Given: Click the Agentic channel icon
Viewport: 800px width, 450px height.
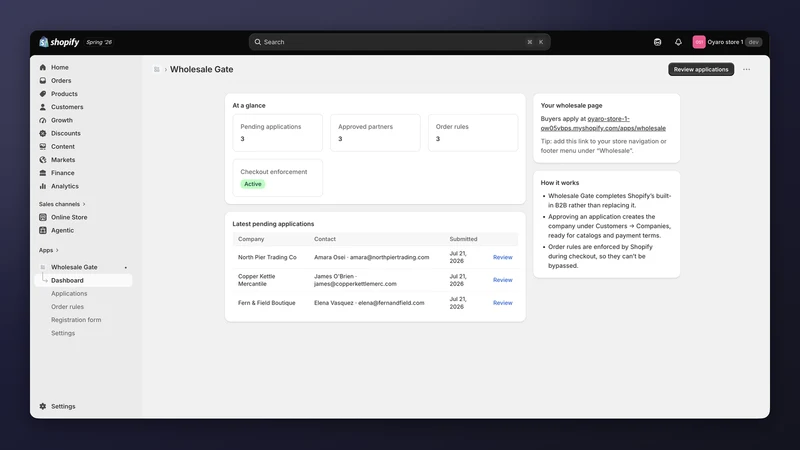Looking at the screenshot, I should click(43, 231).
